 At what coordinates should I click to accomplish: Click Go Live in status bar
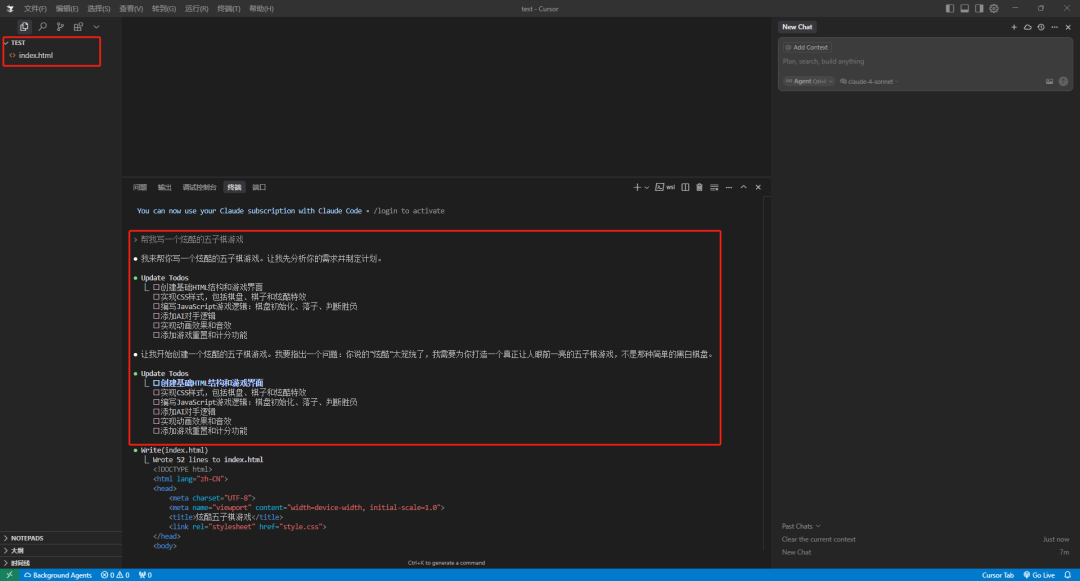1038,575
